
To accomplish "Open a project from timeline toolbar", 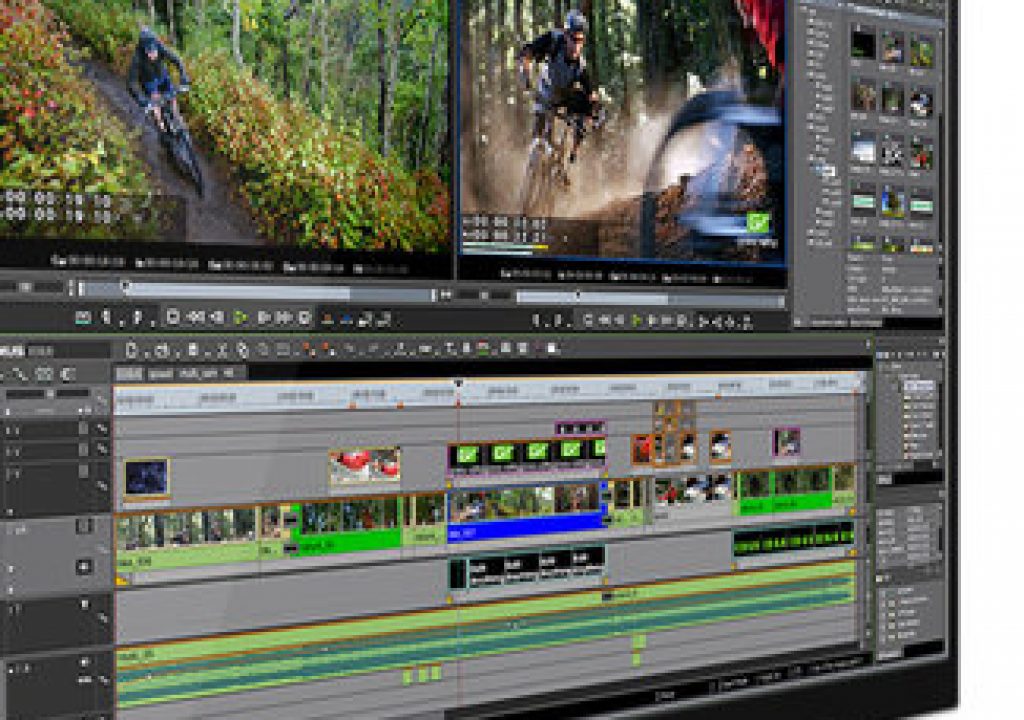I will point(161,351).
